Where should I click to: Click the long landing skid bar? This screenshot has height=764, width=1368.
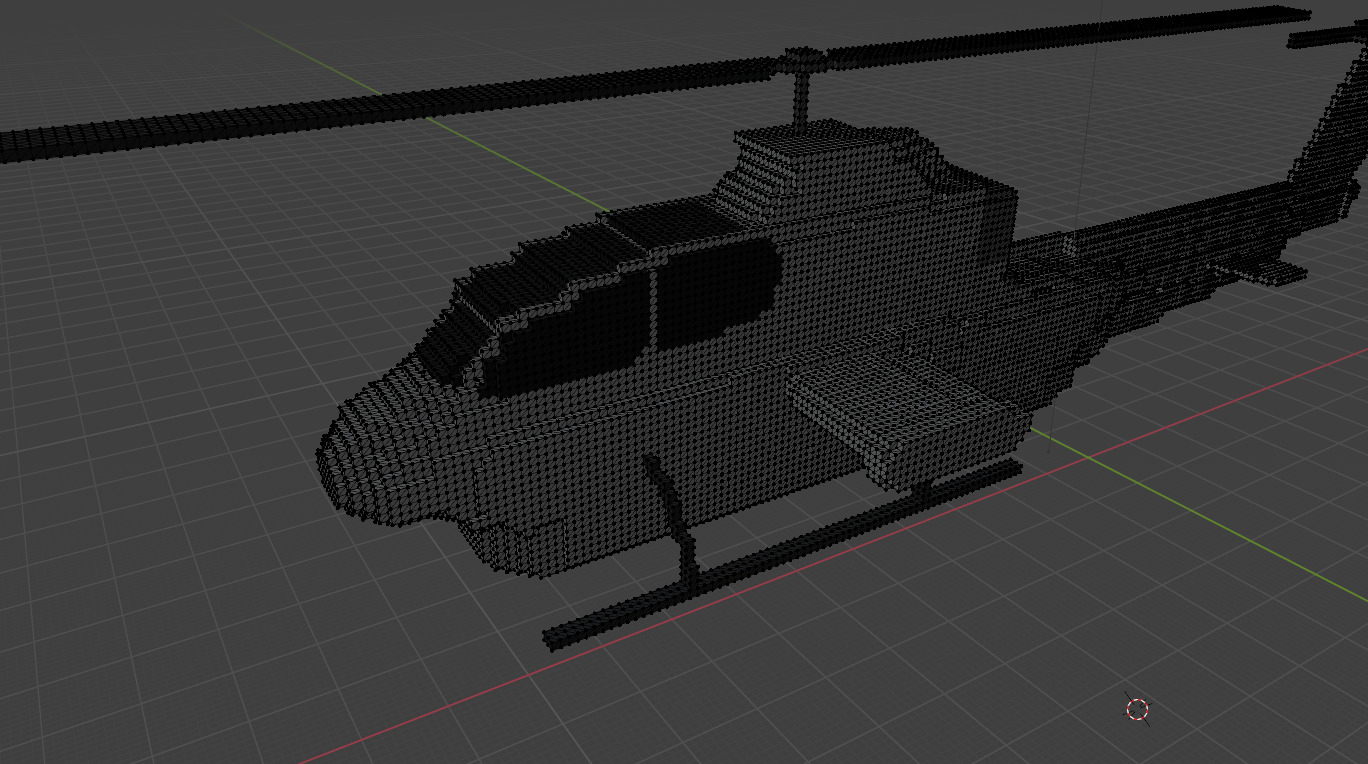781,555
